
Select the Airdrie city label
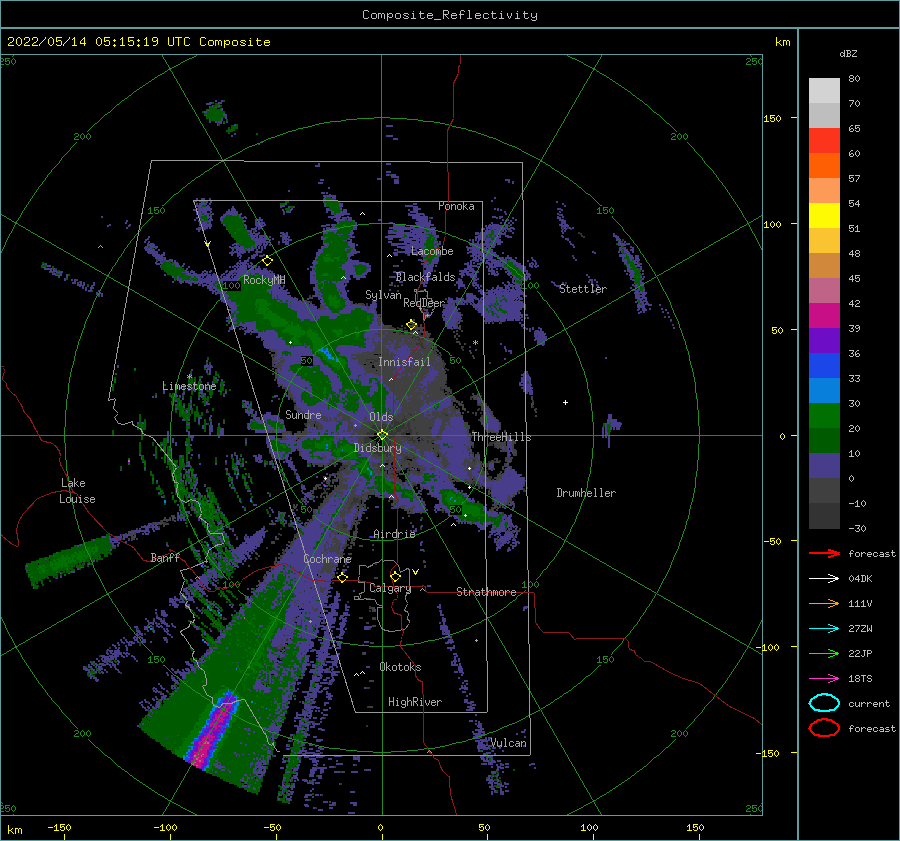pyautogui.click(x=394, y=534)
